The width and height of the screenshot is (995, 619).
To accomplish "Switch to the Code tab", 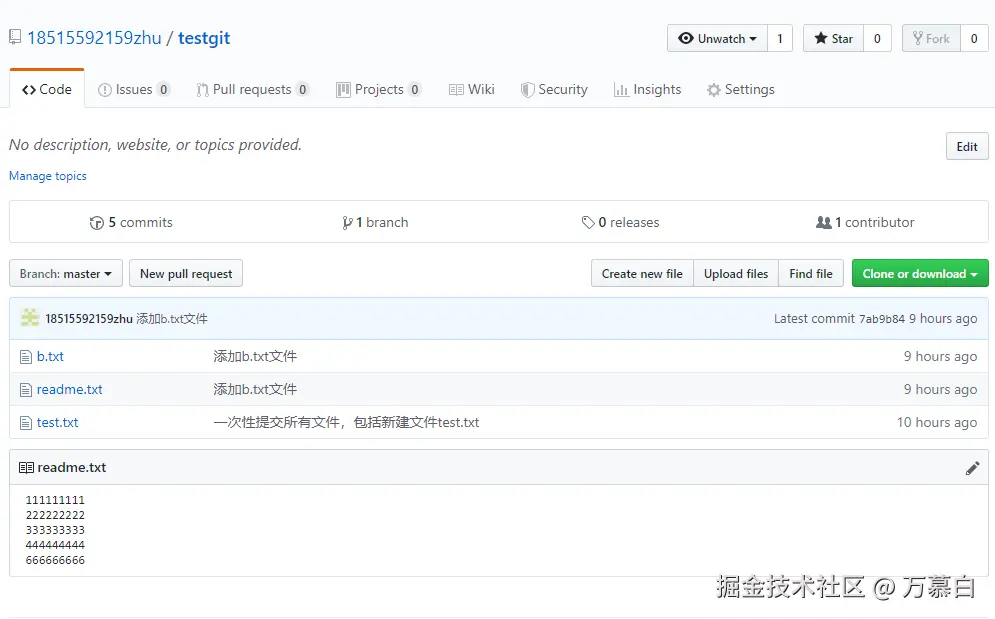I will [47, 90].
